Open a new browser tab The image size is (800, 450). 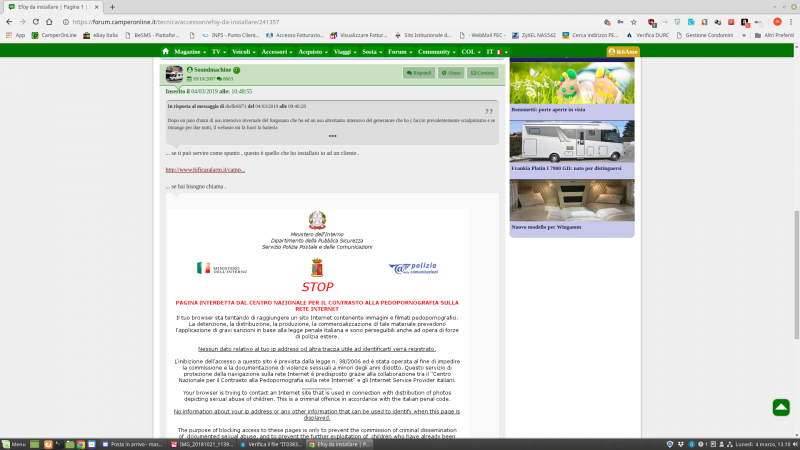click(112, 7)
